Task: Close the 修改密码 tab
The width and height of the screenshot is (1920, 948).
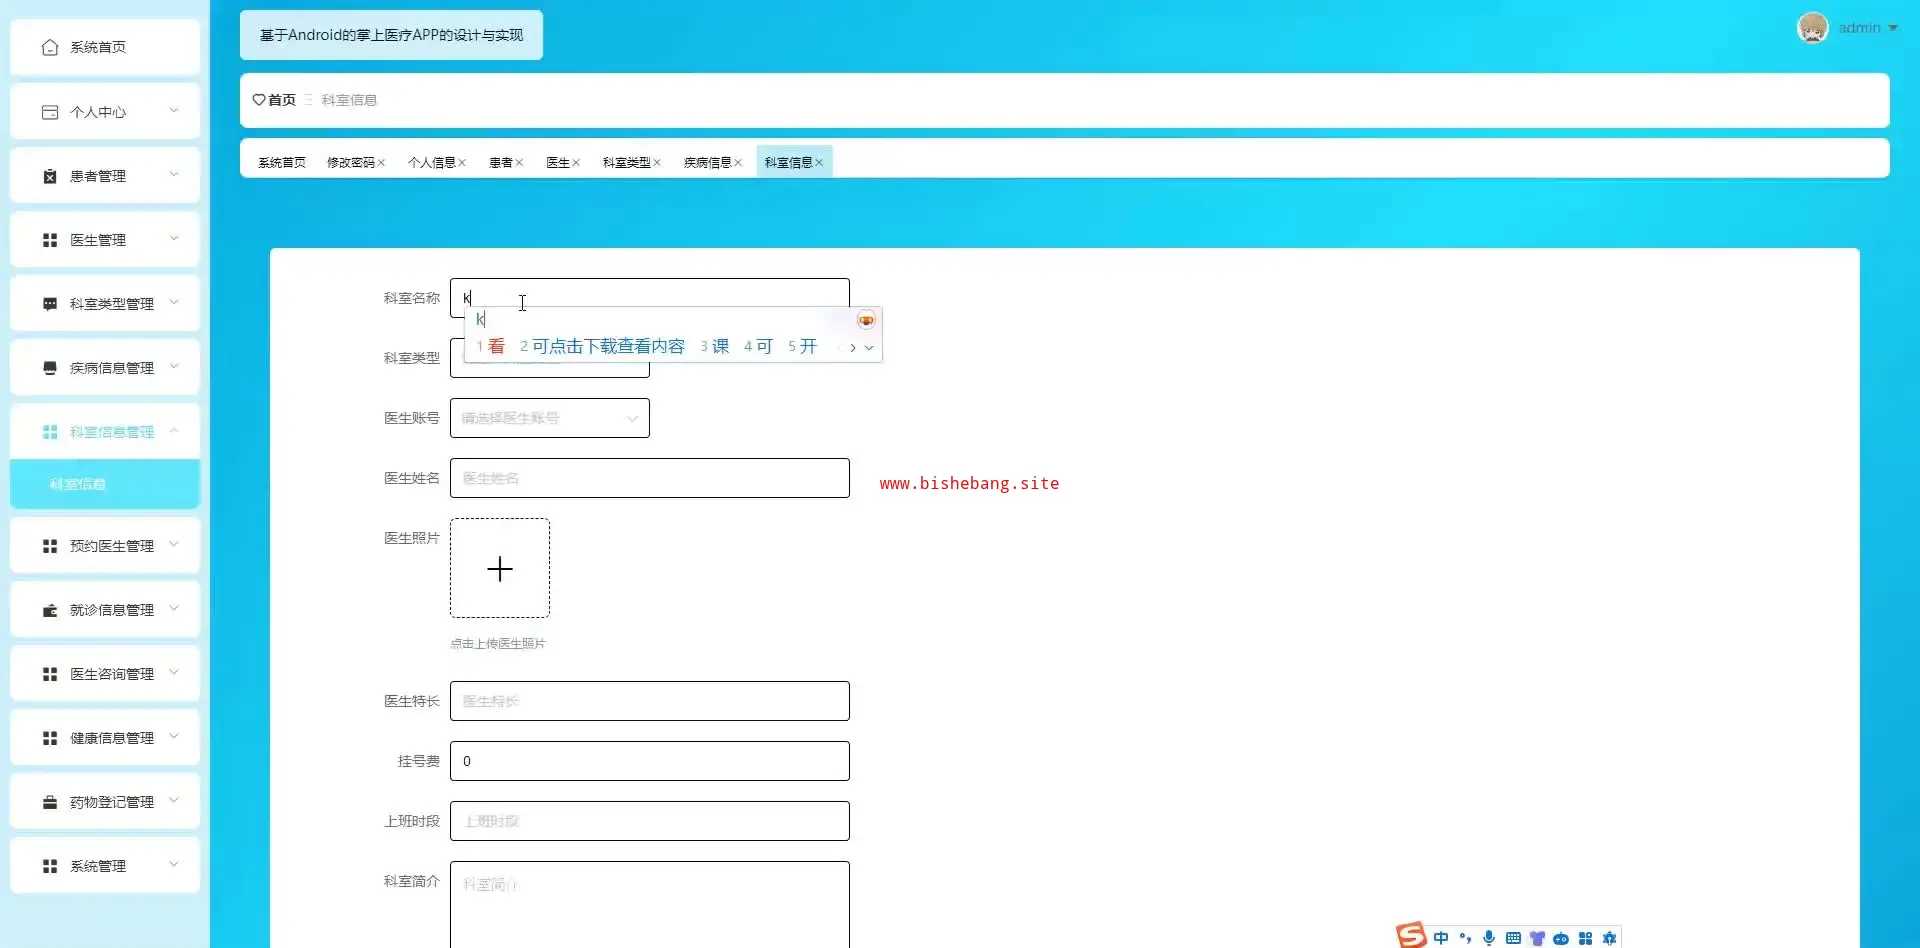Action: pyautogui.click(x=381, y=163)
